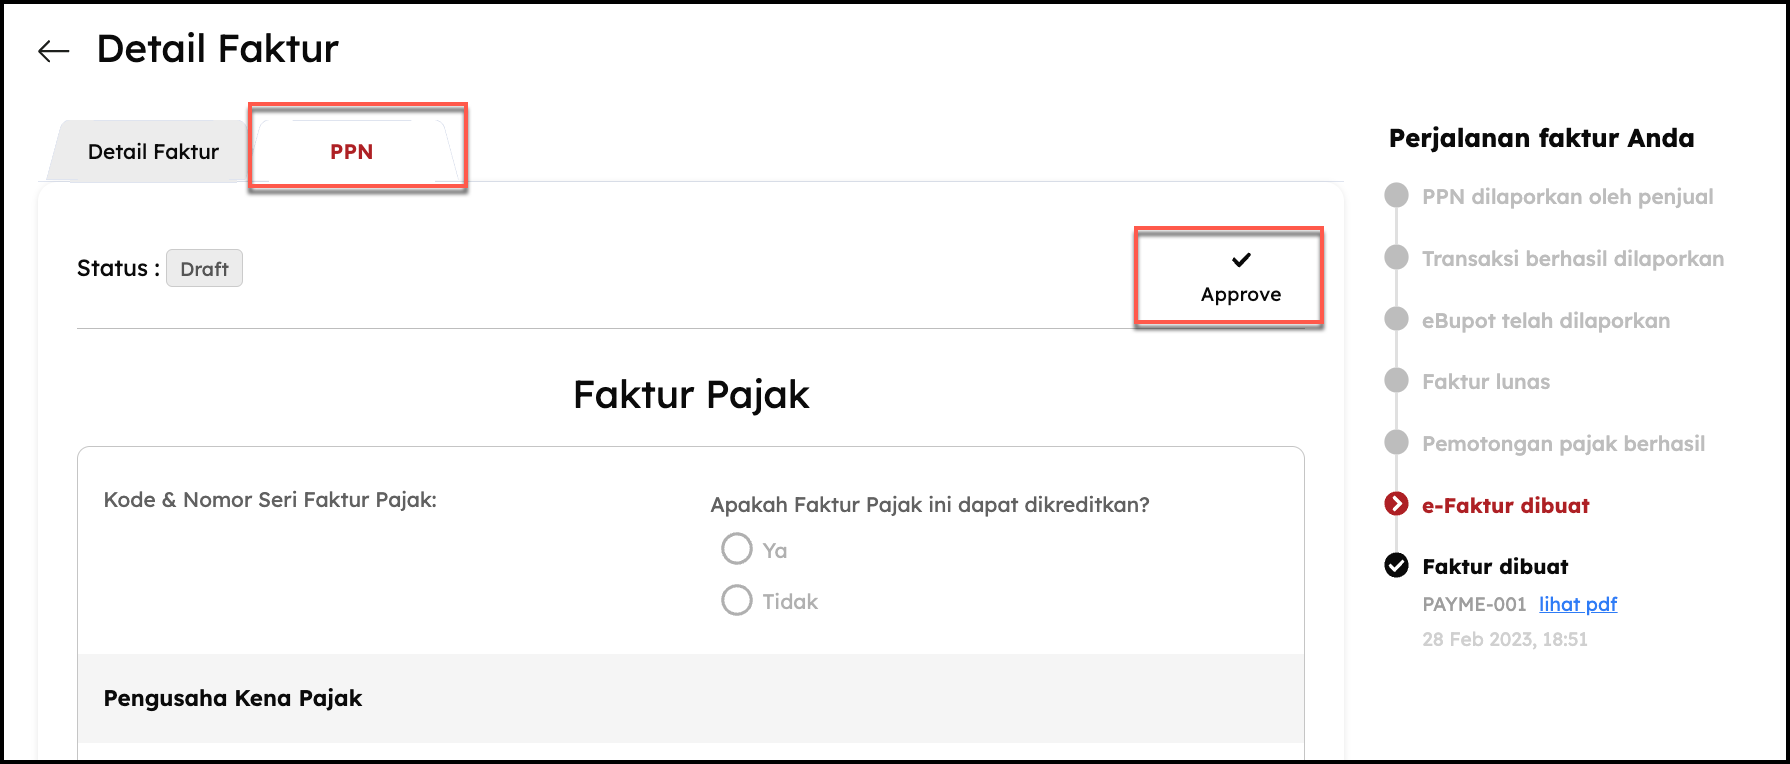
Task: Switch to the PPN tab
Action: (x=351, y=151)
